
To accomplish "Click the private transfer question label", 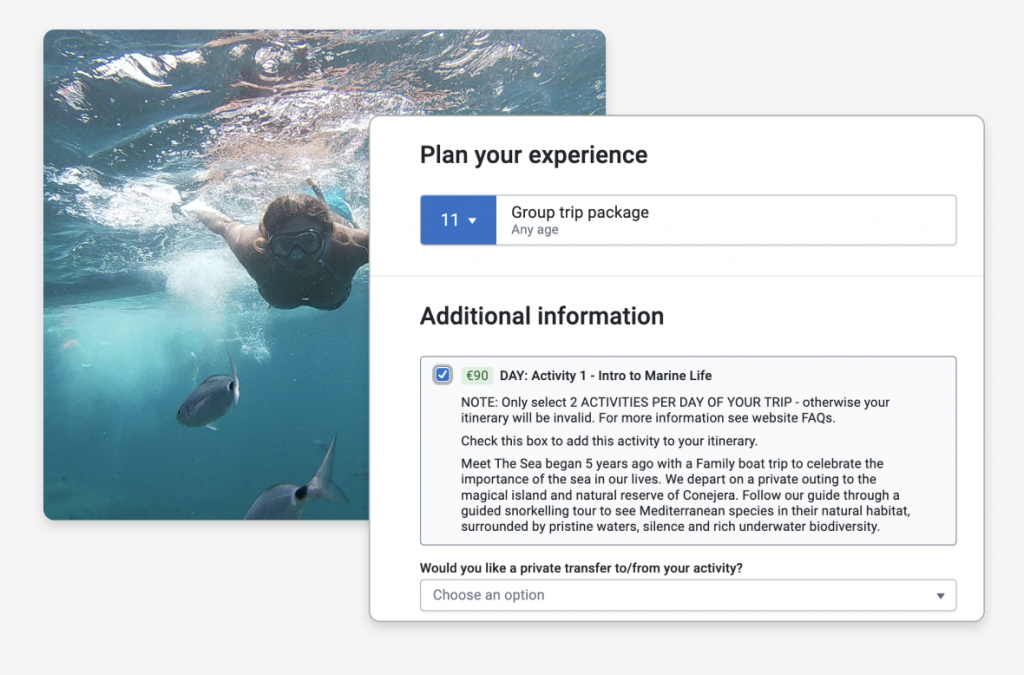I will pyautogui.click(x=581, y=568).
